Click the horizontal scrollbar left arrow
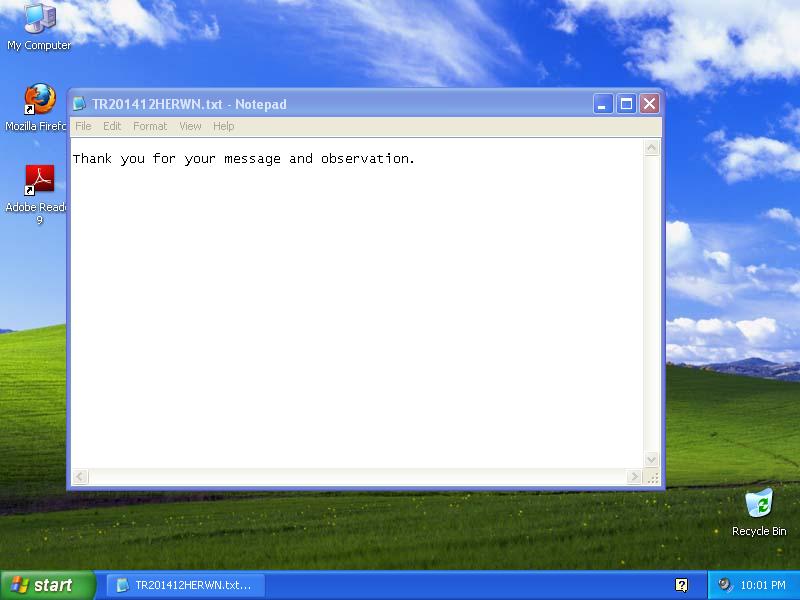The height and width of the screenshot is (600, 800). [x=80, y=477]
